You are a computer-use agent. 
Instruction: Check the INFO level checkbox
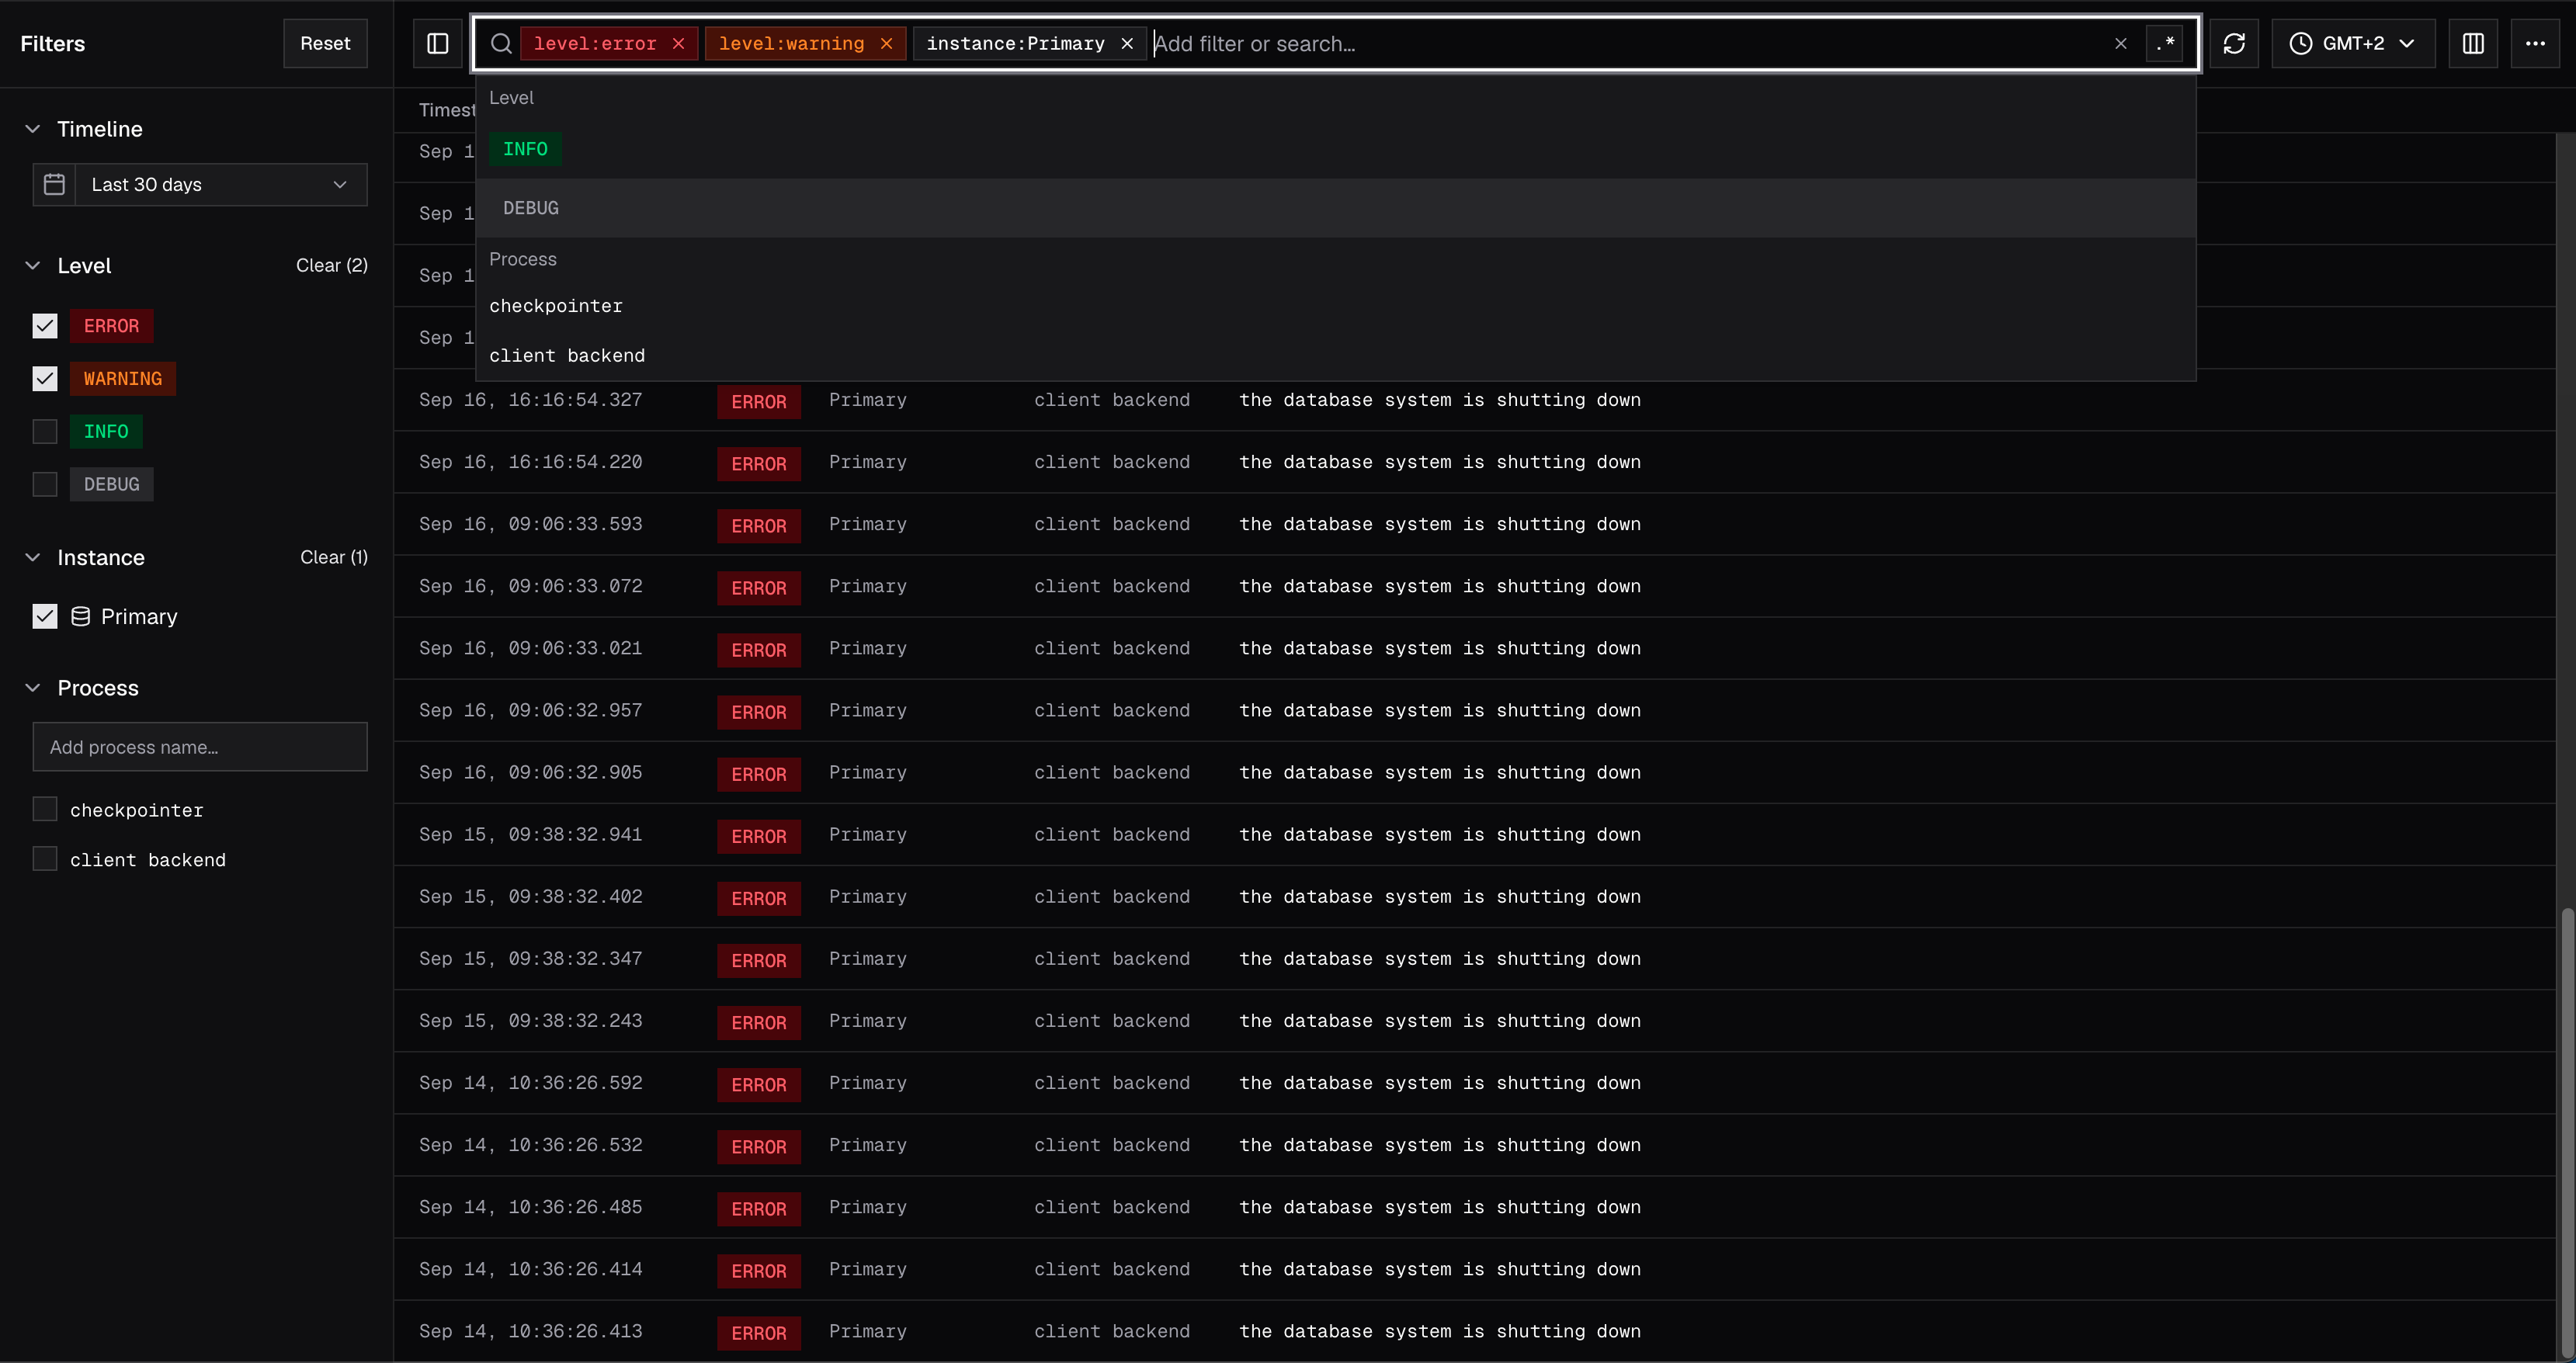(45, 431)
